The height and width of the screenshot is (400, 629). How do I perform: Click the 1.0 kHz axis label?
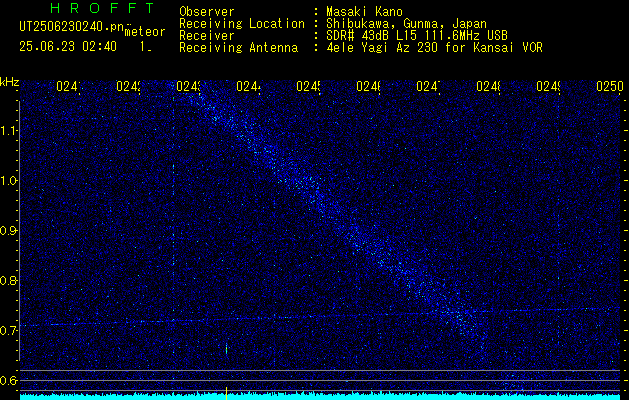9,181
